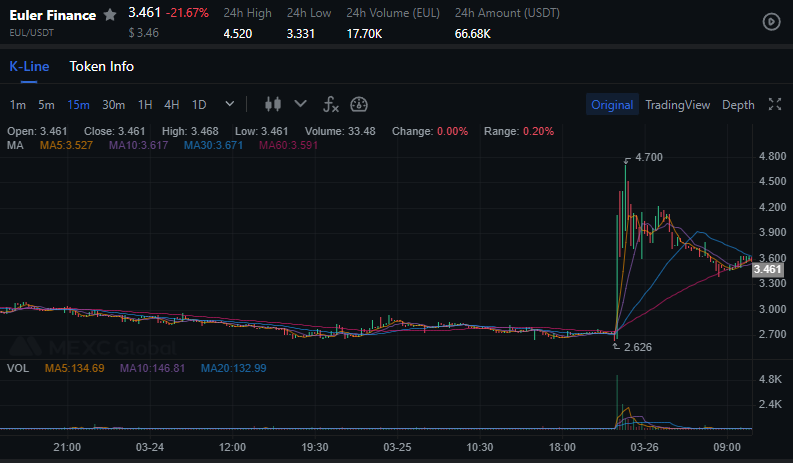
Task: Click the -21.67% change value
Action: pyautogui.click(x=187, y=13)
